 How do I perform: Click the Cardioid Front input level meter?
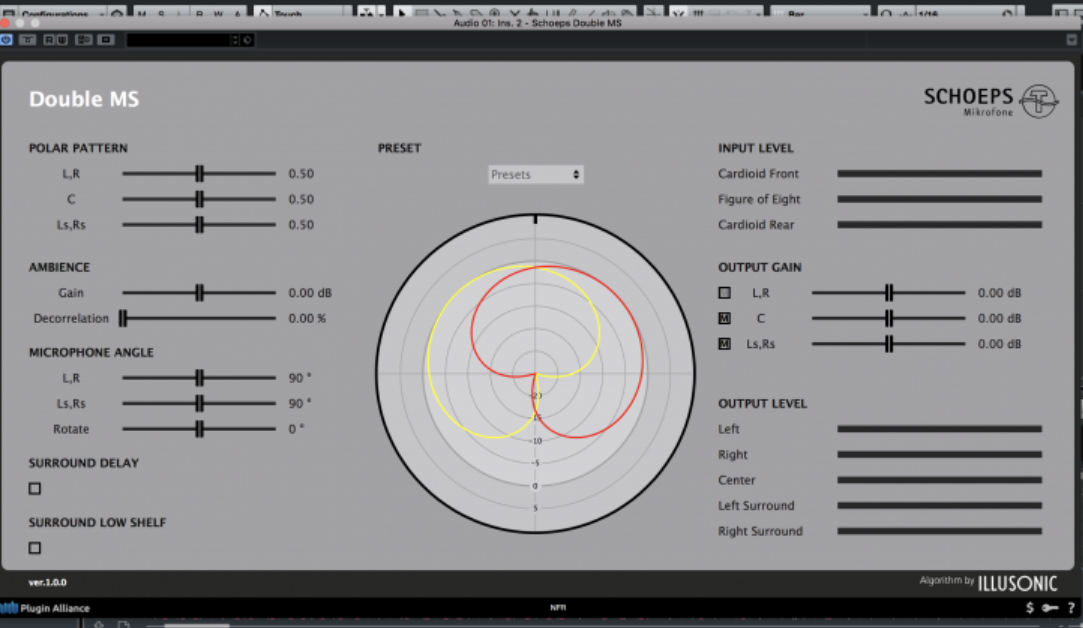click(939, 173)
